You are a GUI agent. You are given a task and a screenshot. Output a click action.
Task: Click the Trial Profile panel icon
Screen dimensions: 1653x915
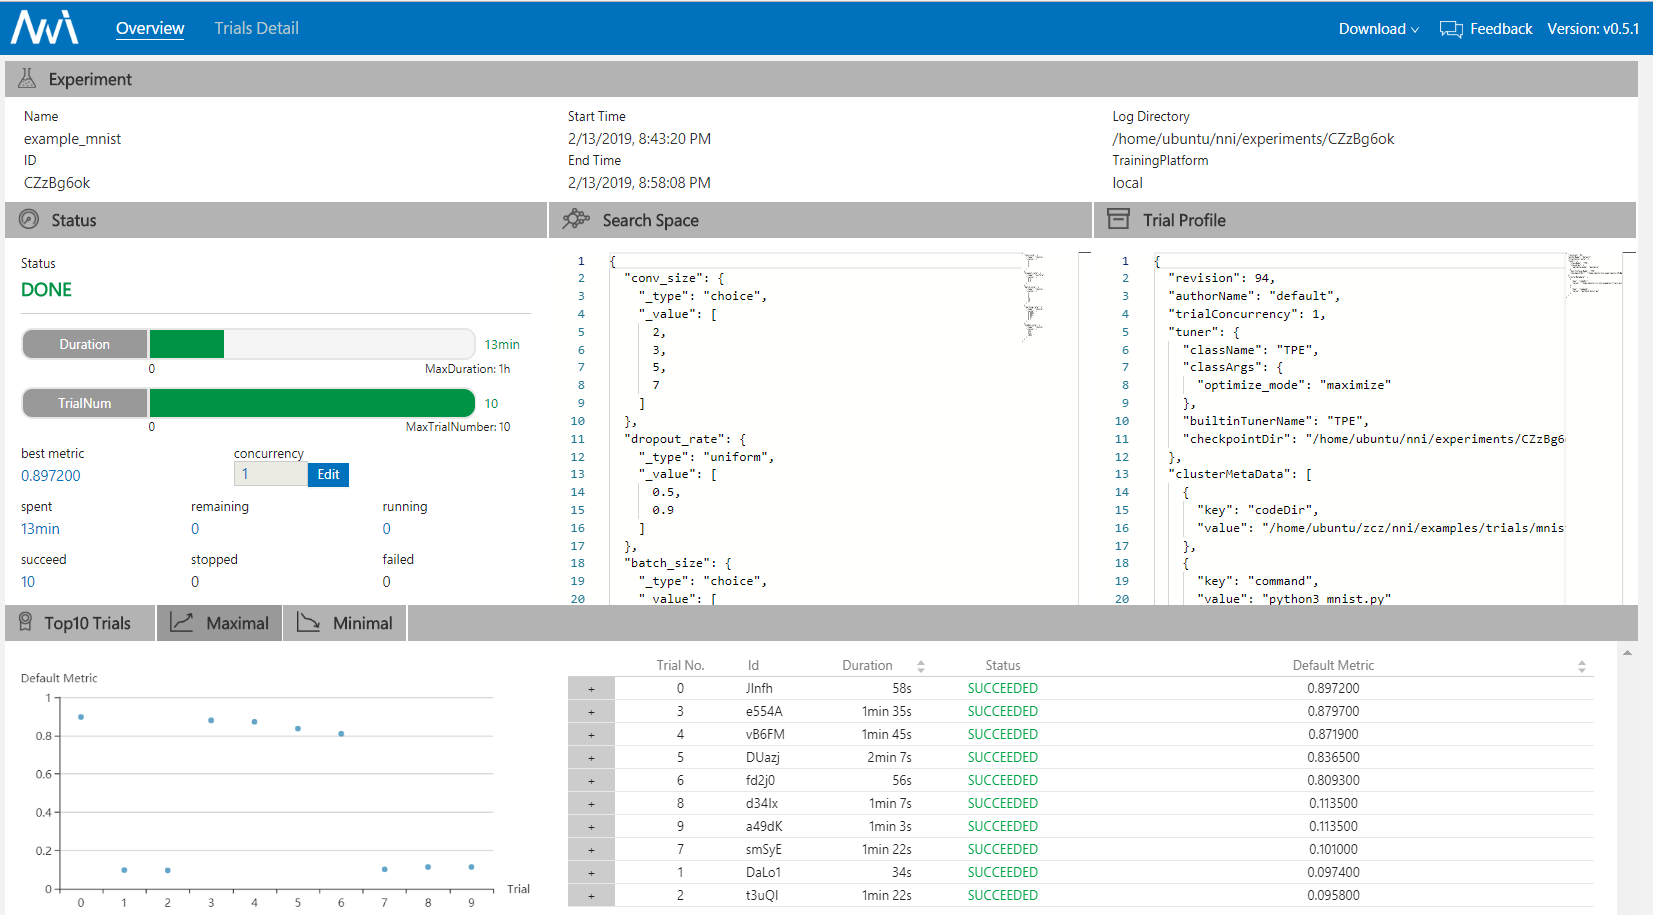pyautogui.click(x=1118, y=219)
